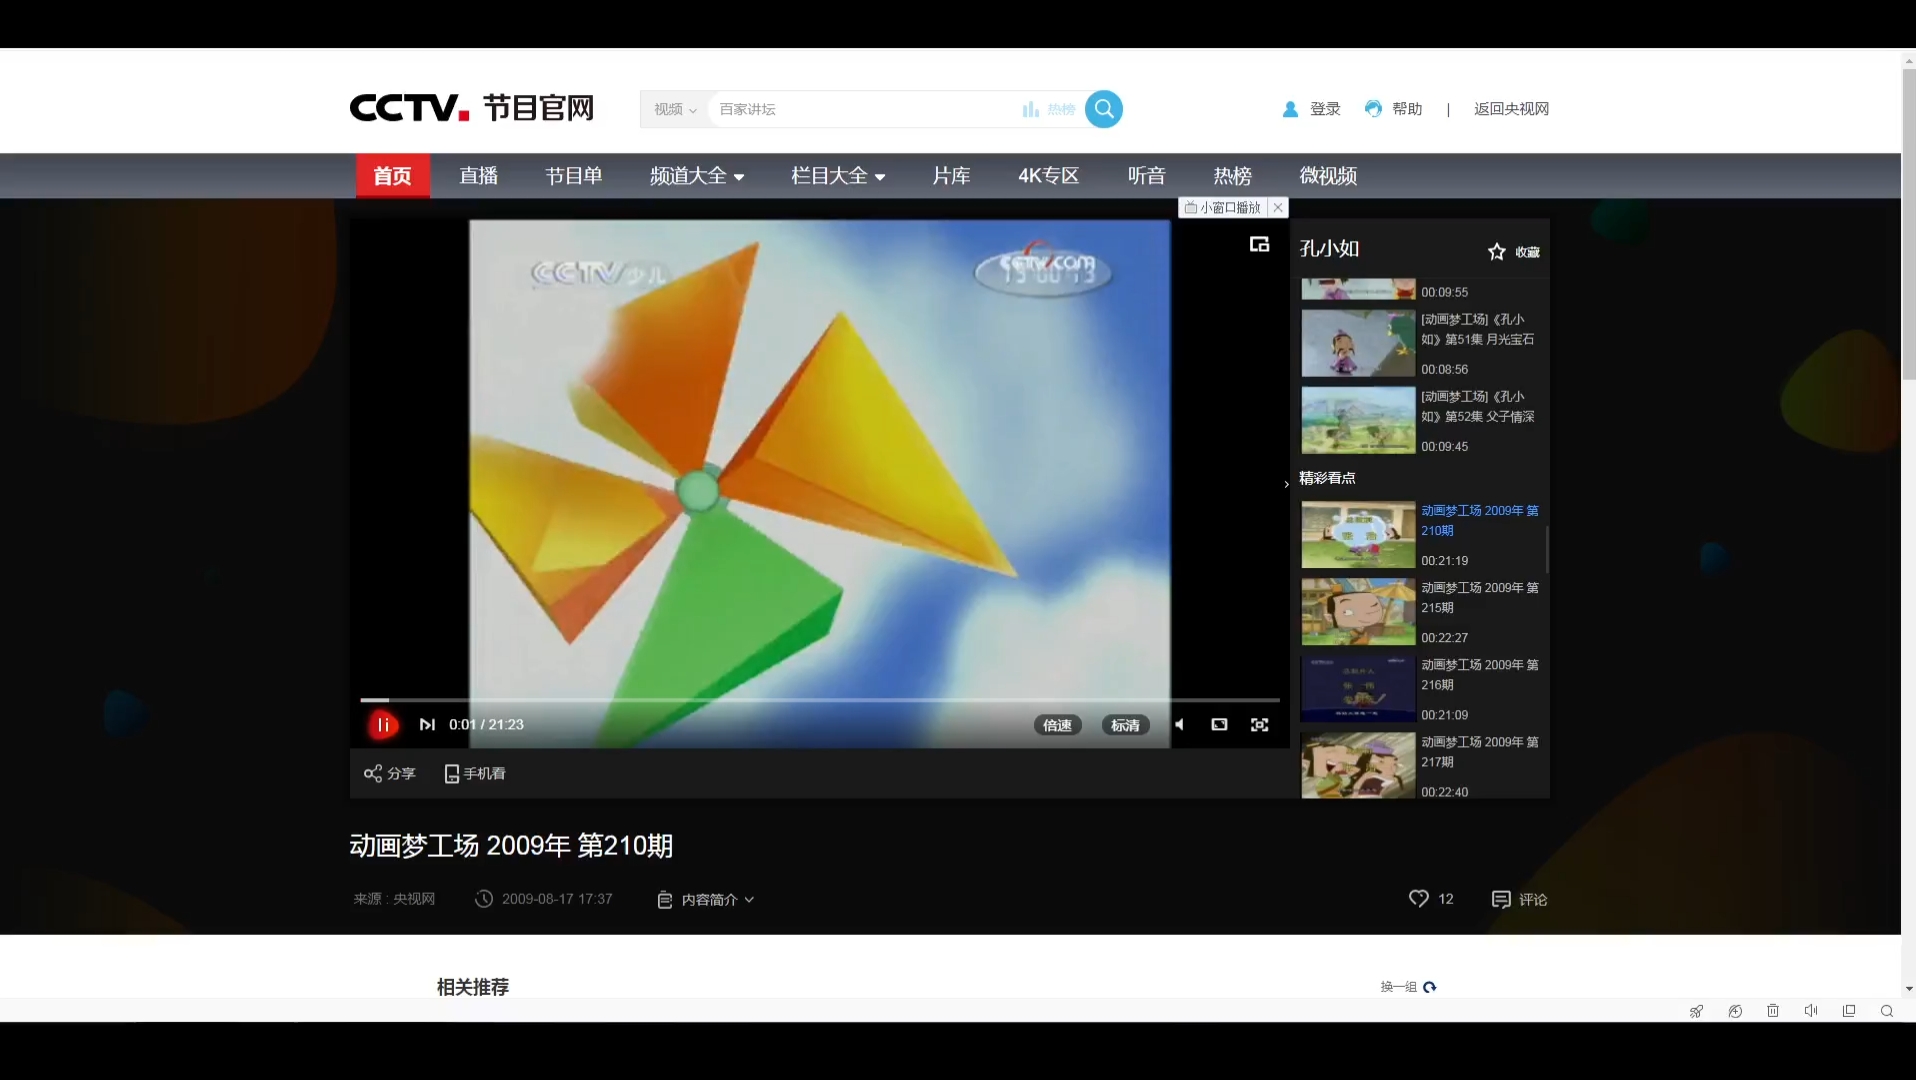The image size is (1916, 1080).
Task: Open the 热榜 tab in navigation bar
Action: [x=1232, y=176]
